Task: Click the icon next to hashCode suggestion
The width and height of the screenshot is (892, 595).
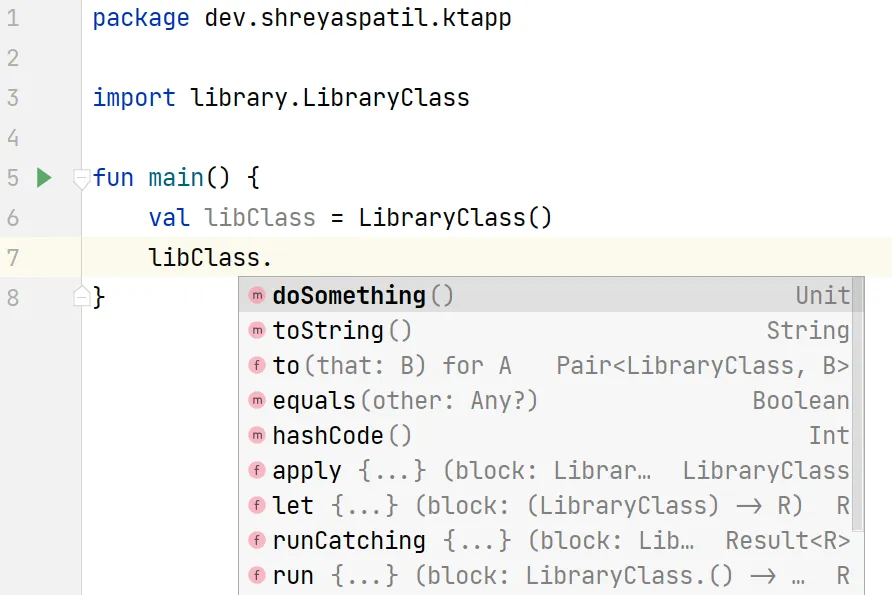Action: 257,436
